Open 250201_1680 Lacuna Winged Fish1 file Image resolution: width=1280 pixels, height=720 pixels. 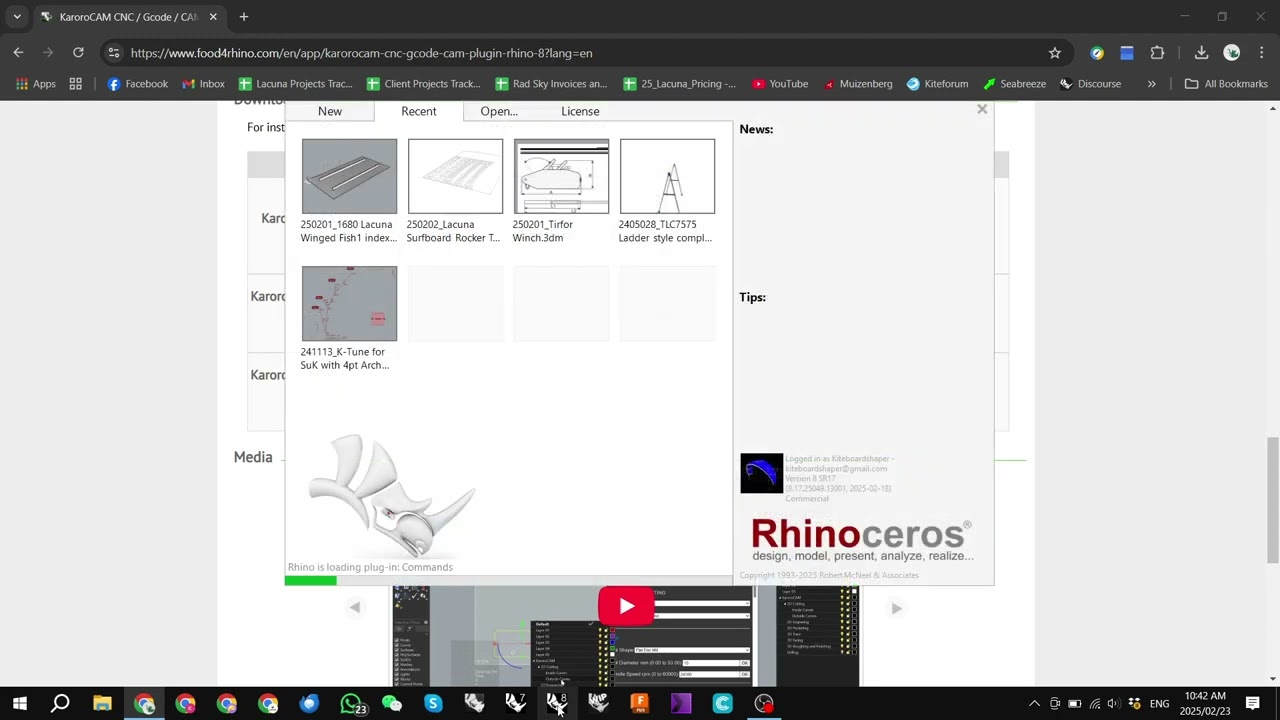click(349, 190)
